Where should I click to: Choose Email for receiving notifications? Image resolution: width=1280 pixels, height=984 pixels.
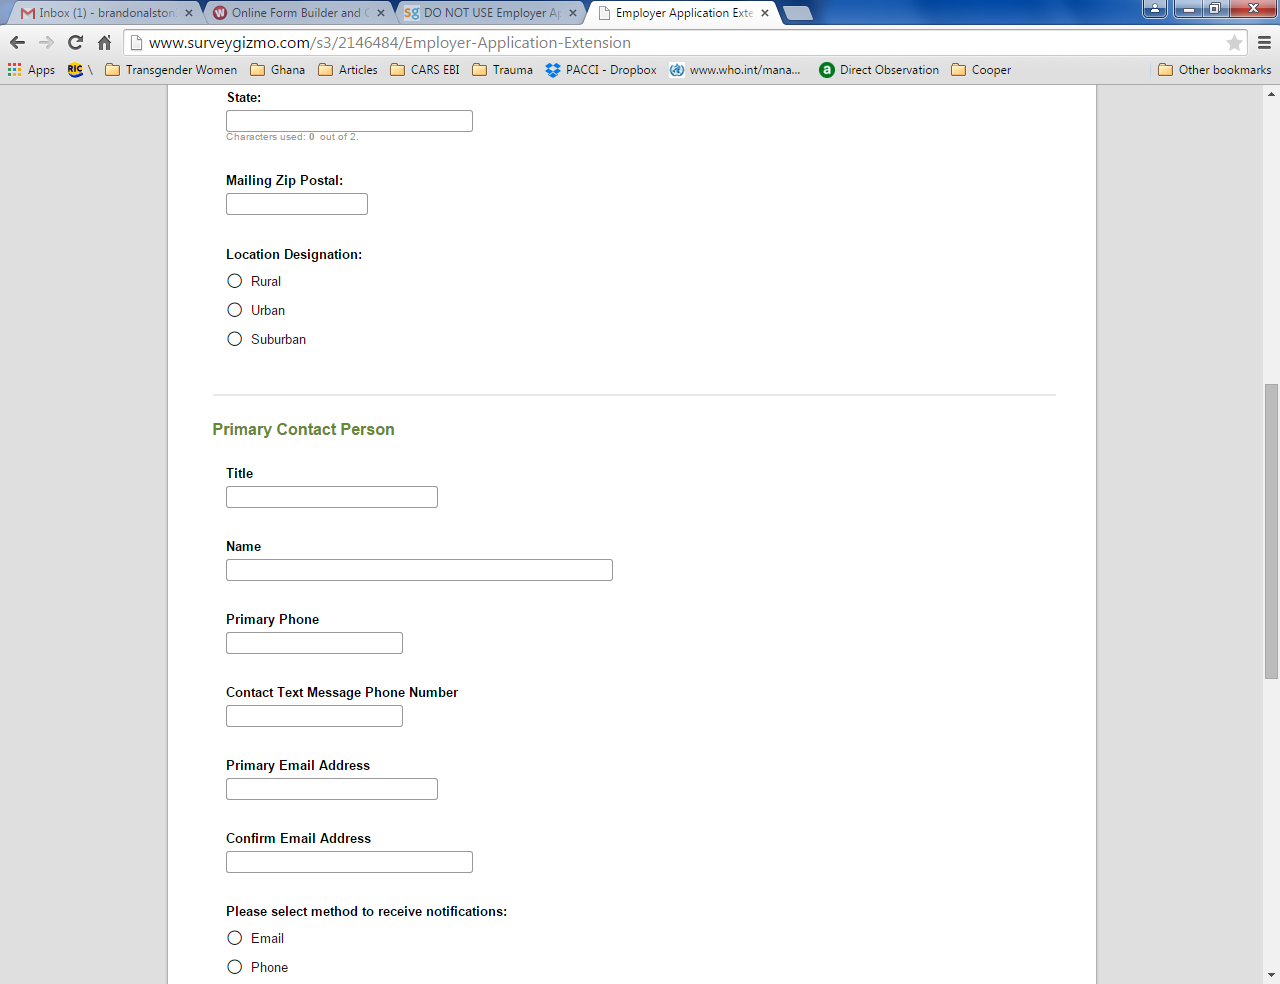[x=235, y=938]
